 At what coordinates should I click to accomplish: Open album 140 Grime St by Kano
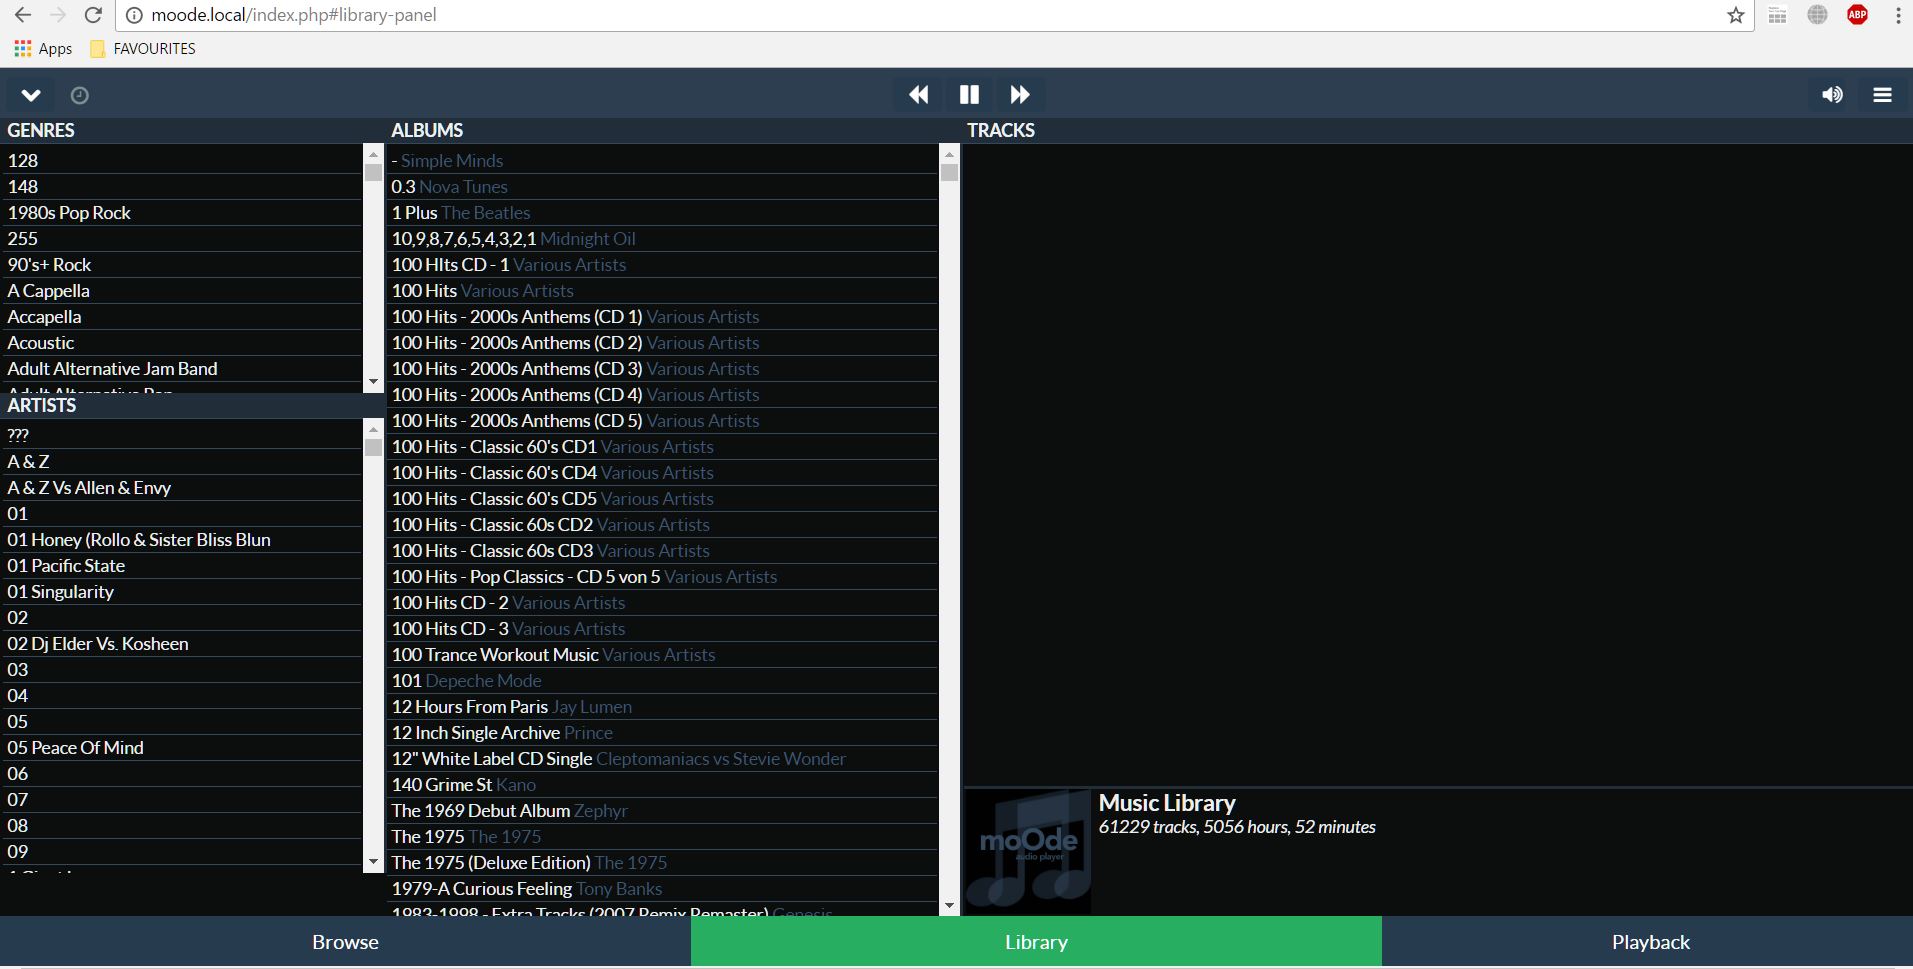pyautogui.click(x=662, y=784)
